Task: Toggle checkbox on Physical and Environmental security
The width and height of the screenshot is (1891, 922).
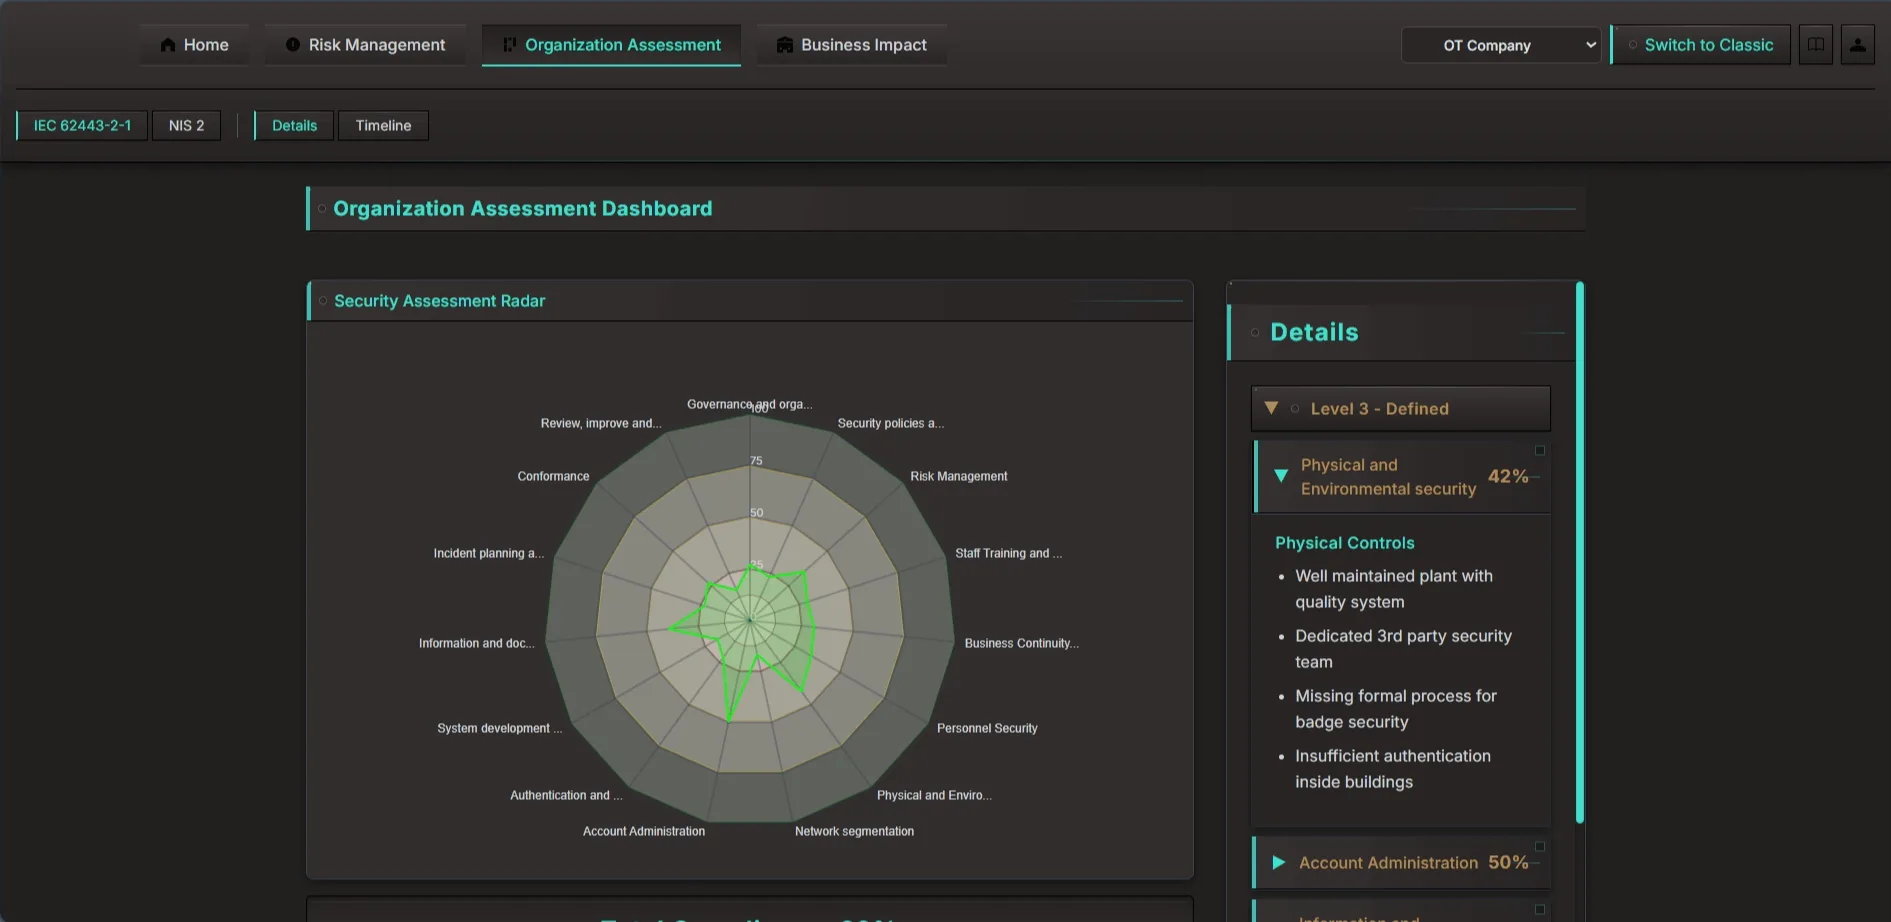Action: point(1540,451)
